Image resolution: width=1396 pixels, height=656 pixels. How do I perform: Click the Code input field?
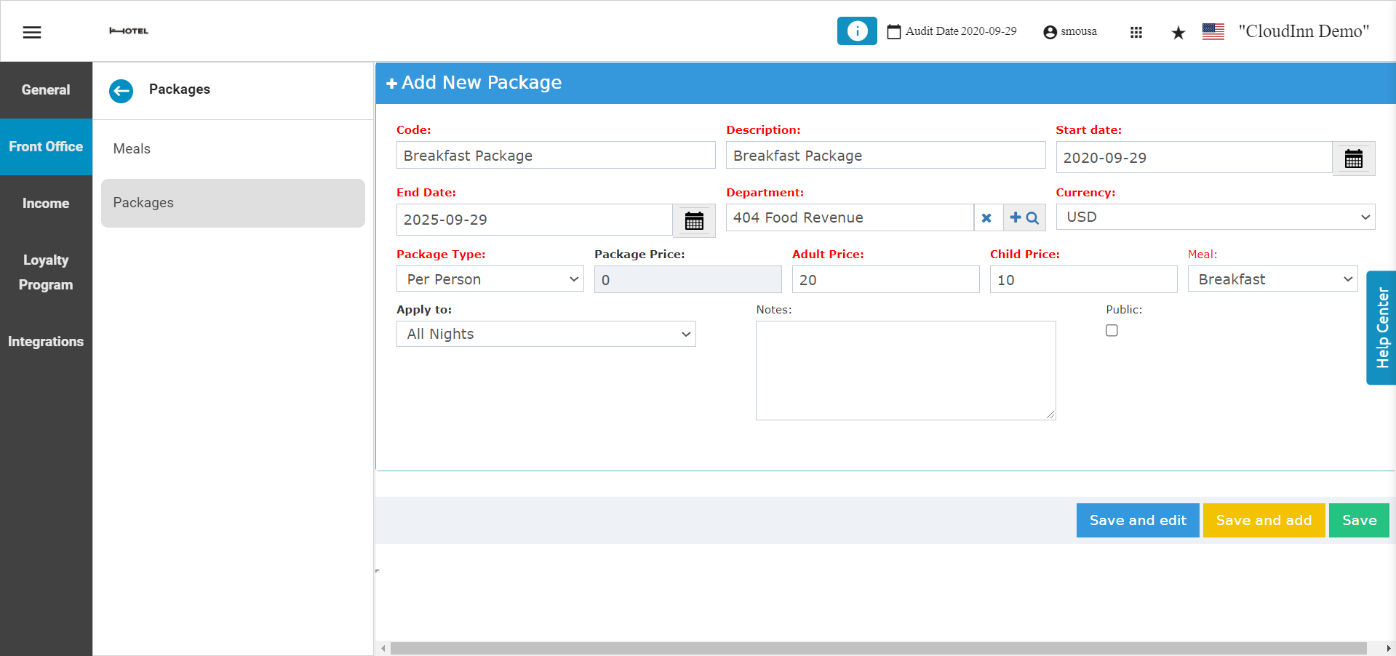click(556, 155)
